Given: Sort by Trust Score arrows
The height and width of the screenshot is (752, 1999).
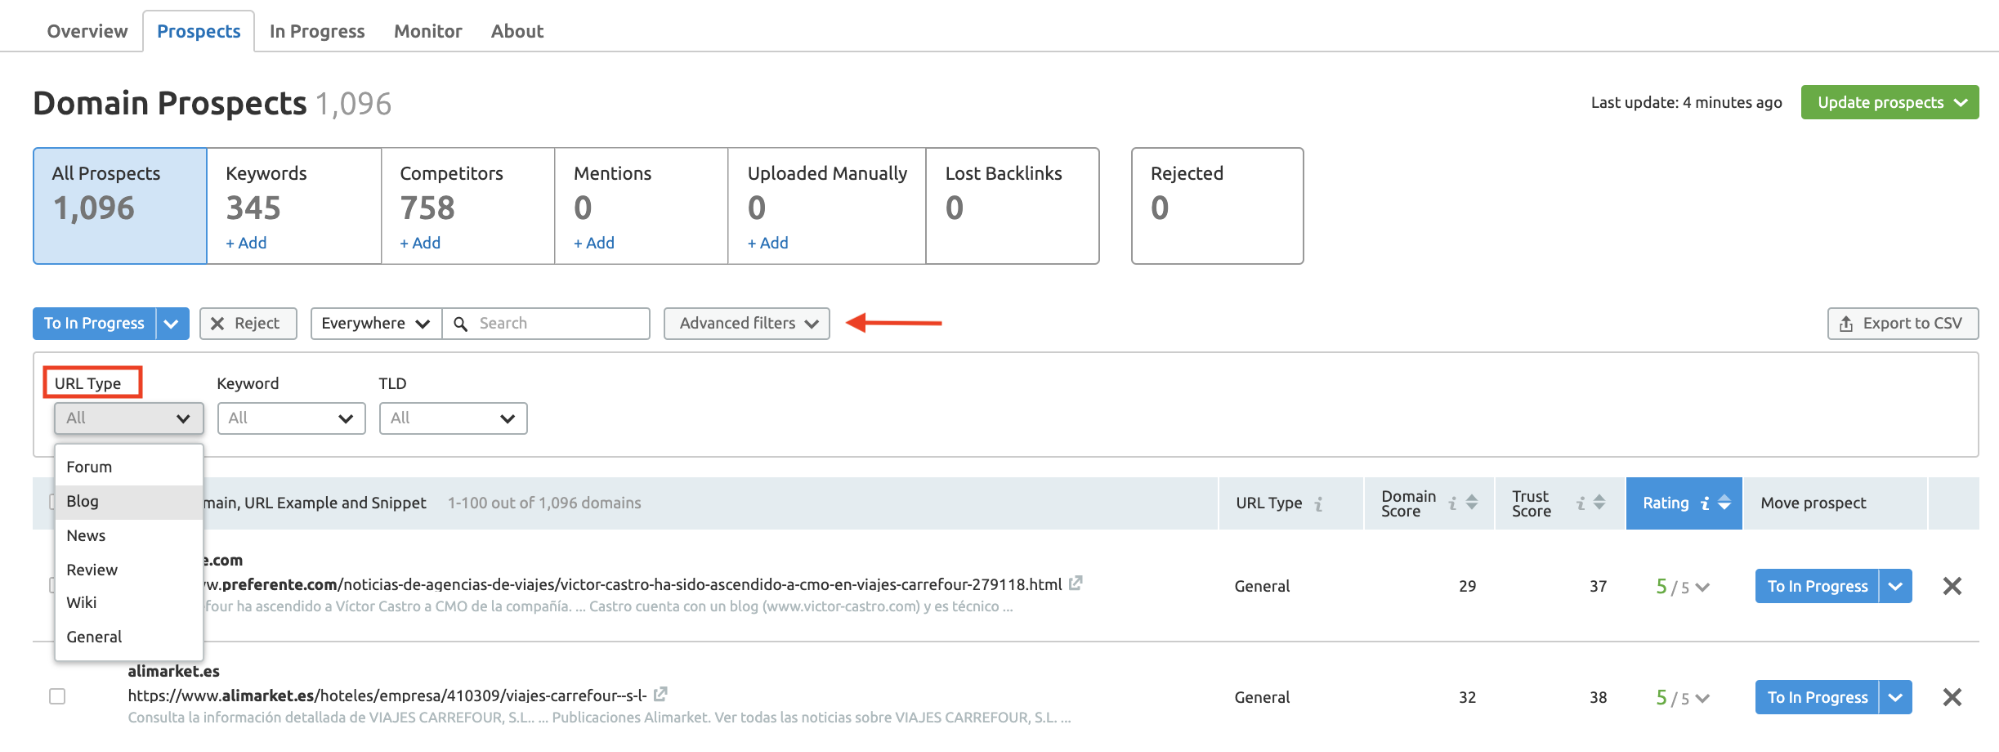Looking at the screenshot, I should coord(1599,503).
